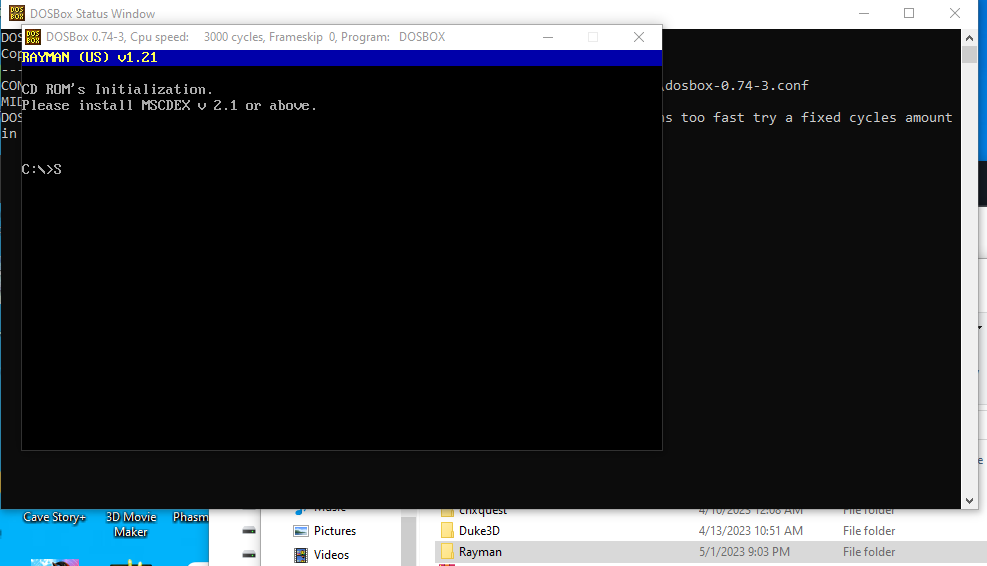
Task: Click Duke3D's date modified 4/13/2023 10:51 AM
Action: [x=750, y=531]
